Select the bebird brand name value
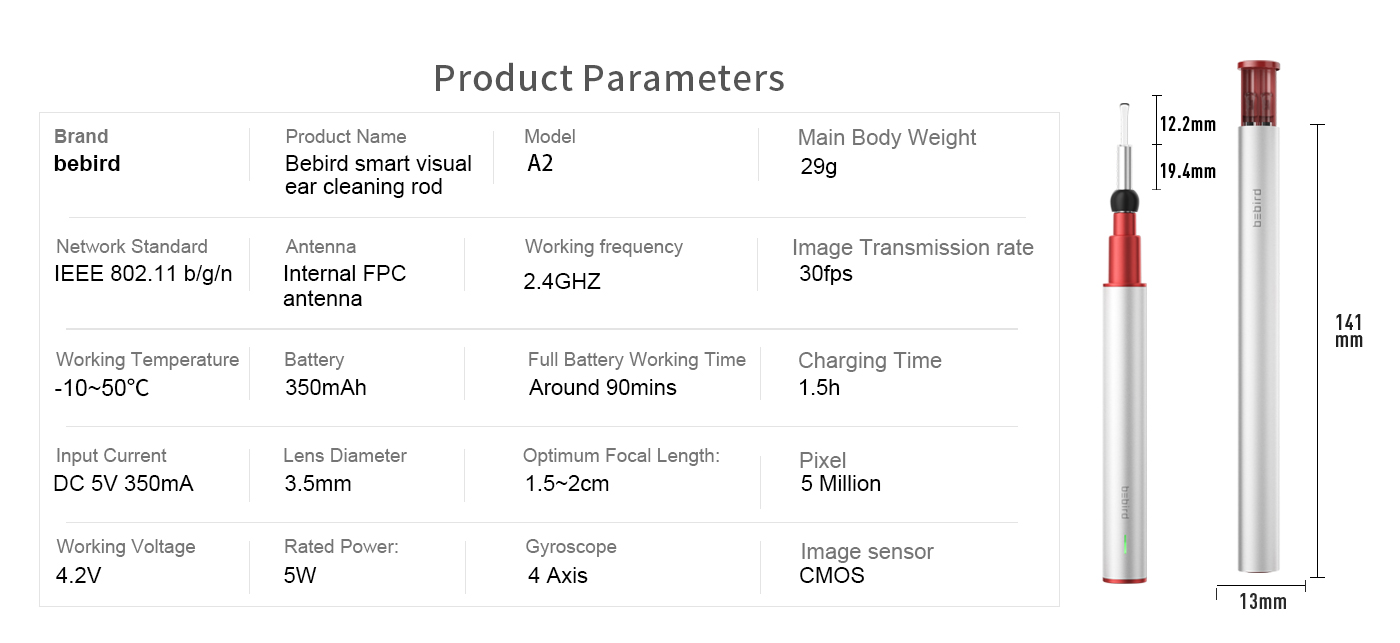This screenshot has height=643, width=1400. point(87,164)
